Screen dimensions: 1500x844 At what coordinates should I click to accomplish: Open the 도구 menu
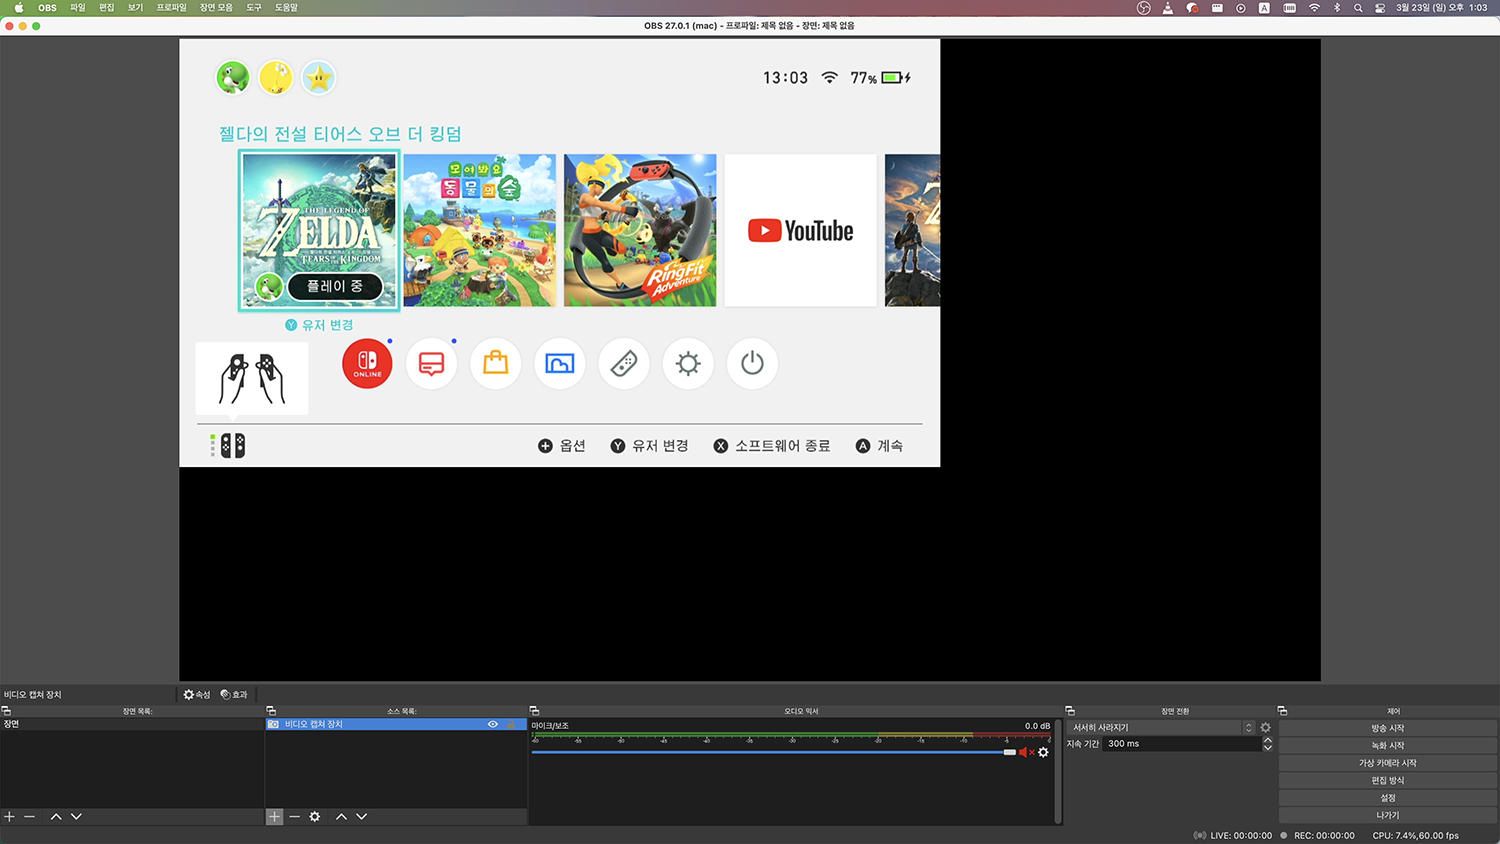[x=254, y=7]
